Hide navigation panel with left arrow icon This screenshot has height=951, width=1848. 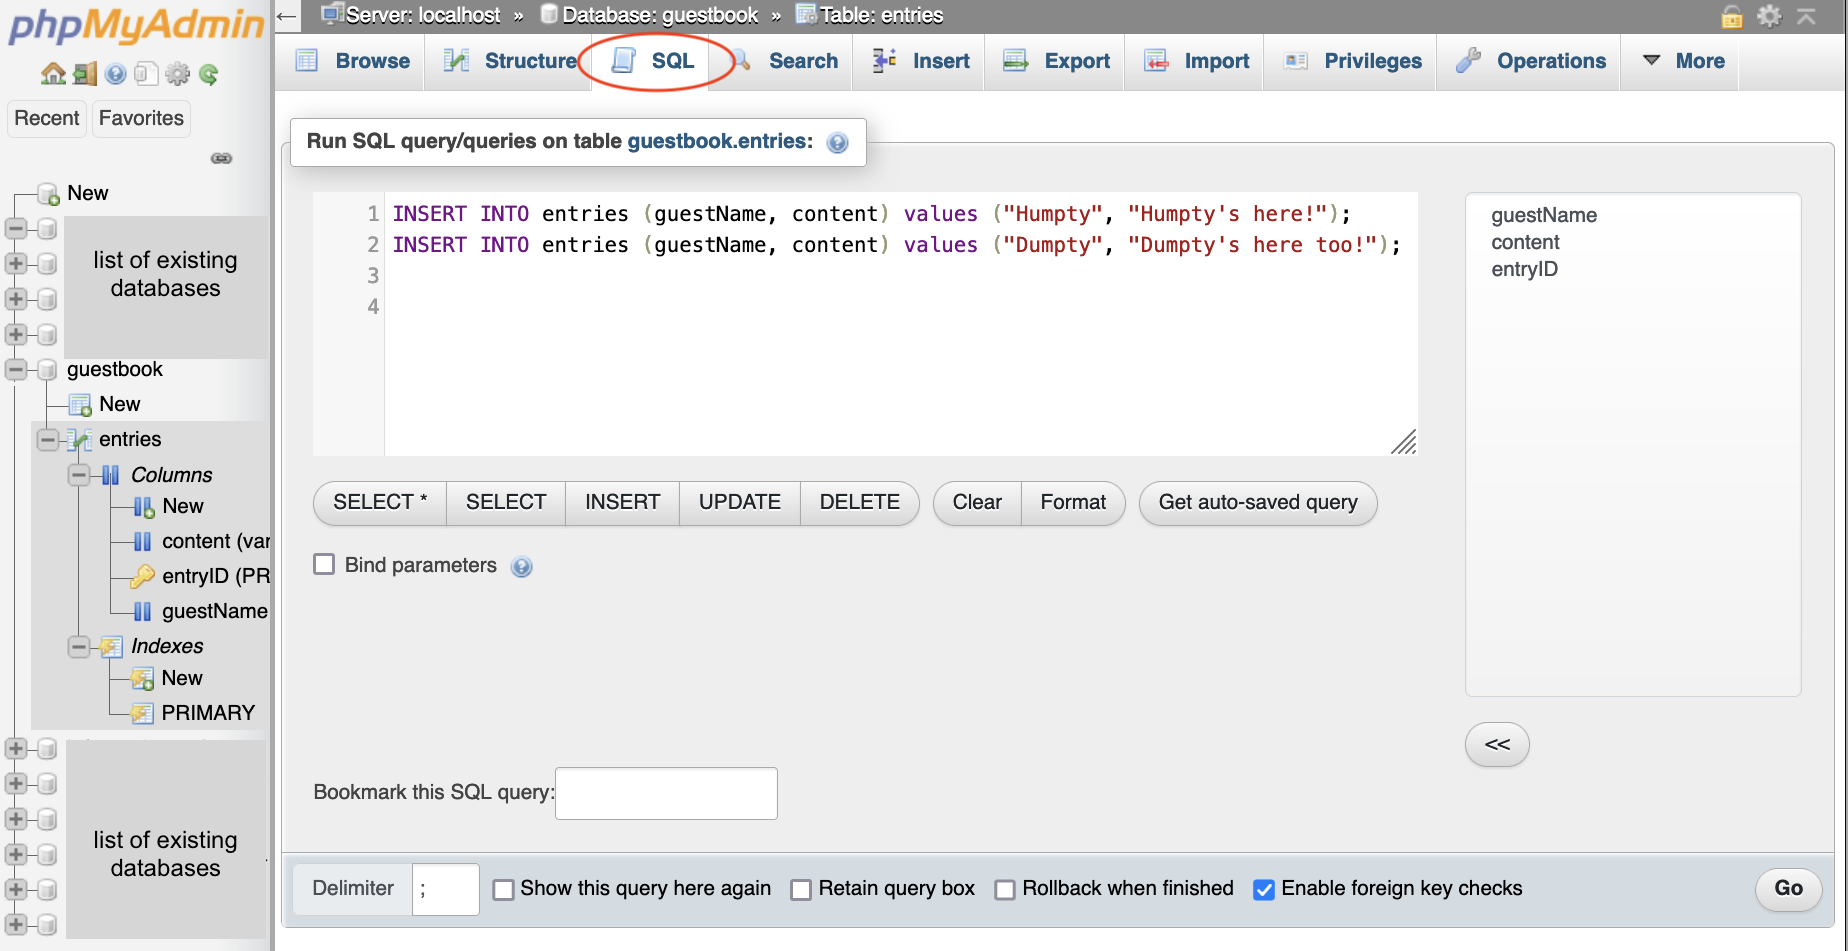(x=287, y=16)
